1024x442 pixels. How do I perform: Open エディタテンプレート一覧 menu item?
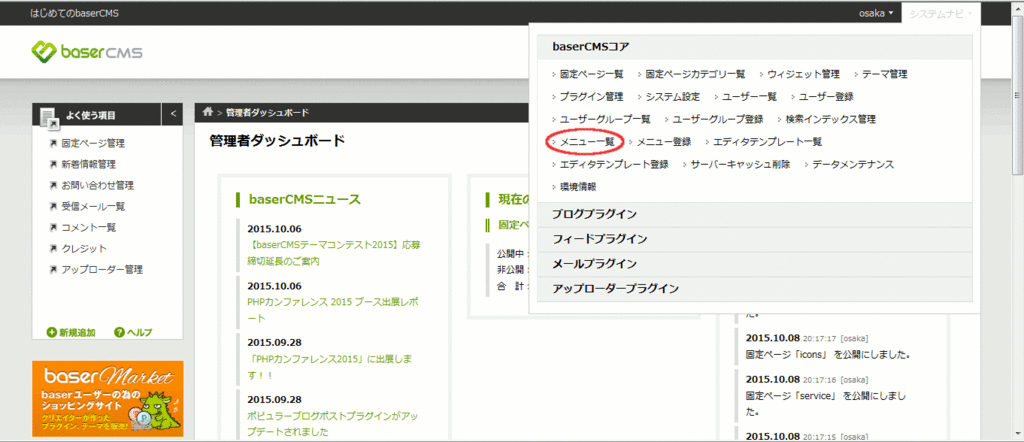767,142
